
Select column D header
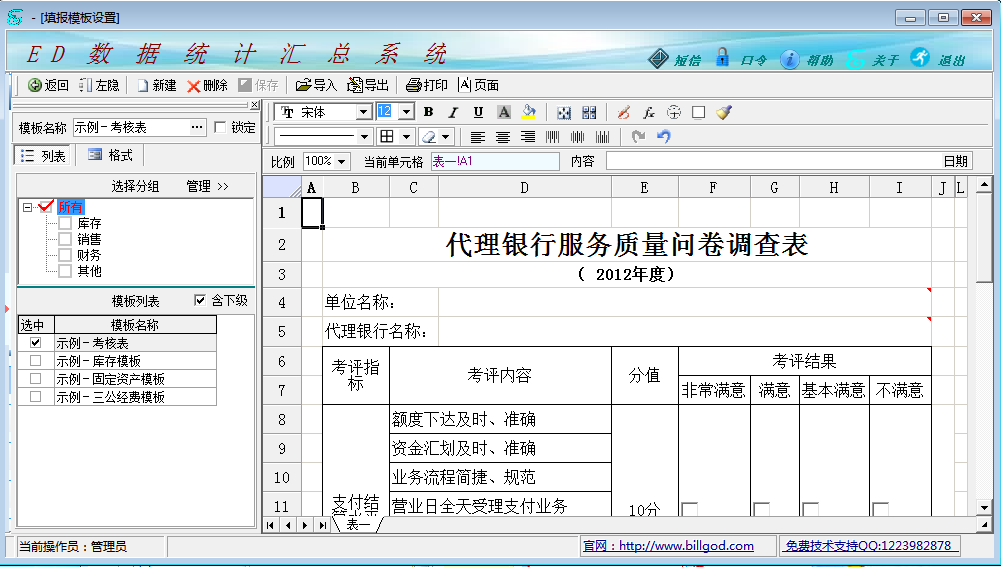coord(525,188)
